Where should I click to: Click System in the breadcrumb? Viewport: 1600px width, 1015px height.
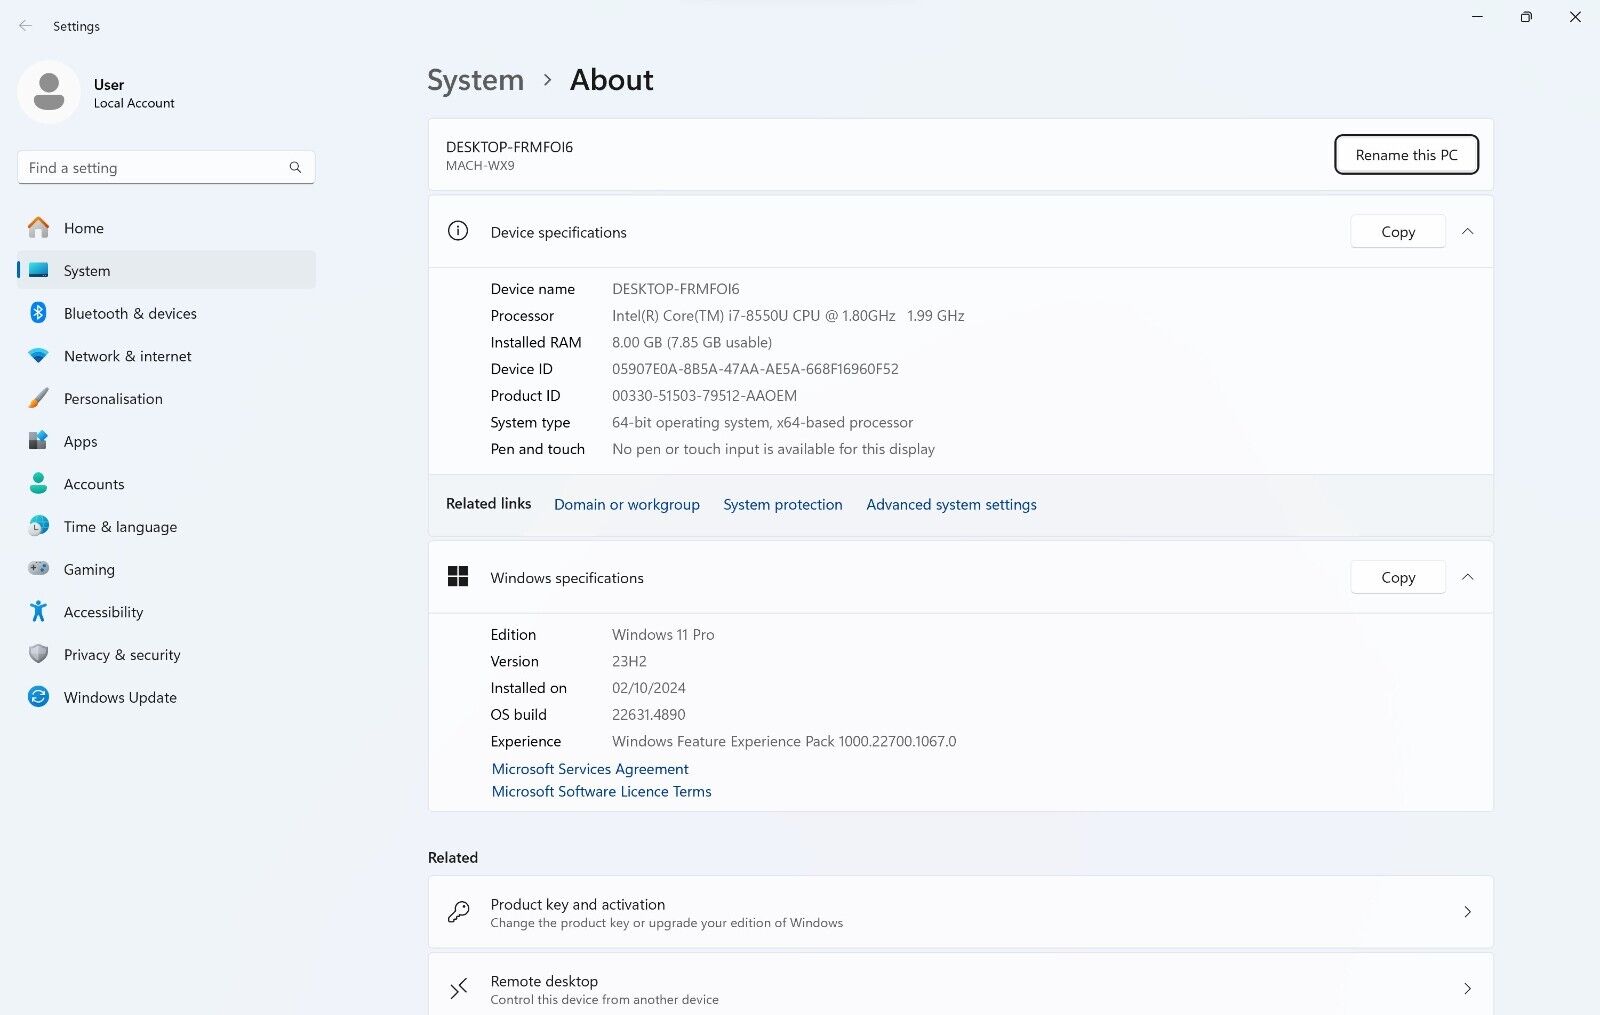pyautogui.click(x=475, y=80)
